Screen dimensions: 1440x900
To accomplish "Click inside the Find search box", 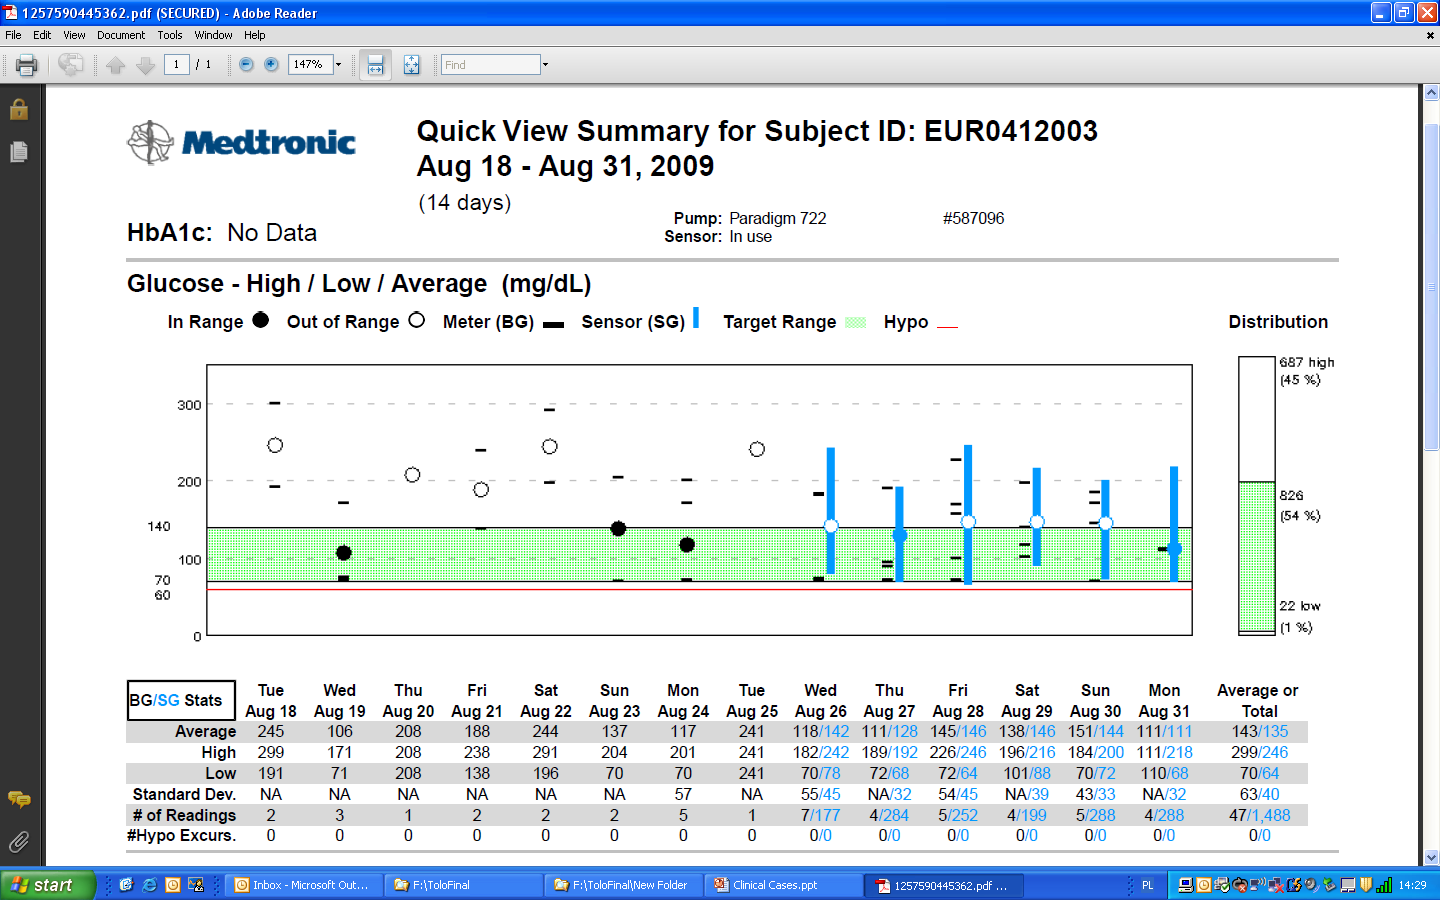I will click(x=490, y=65).
